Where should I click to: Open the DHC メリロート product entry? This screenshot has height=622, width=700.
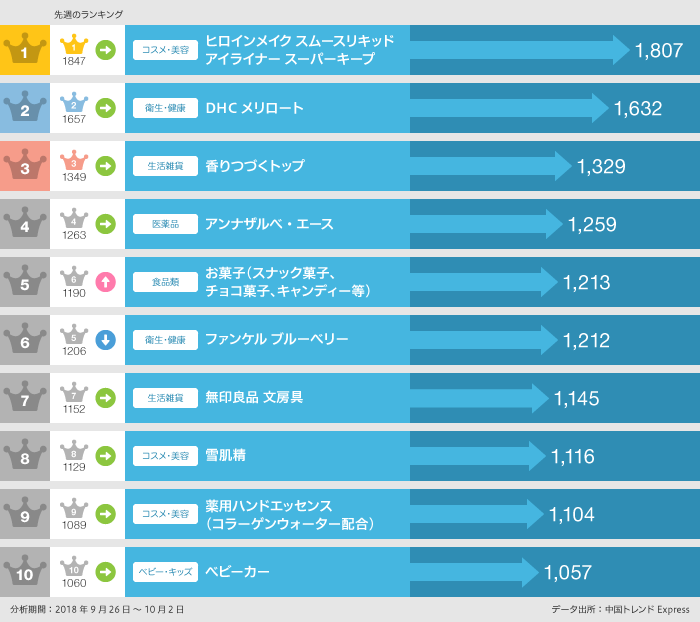coord(254,108)
